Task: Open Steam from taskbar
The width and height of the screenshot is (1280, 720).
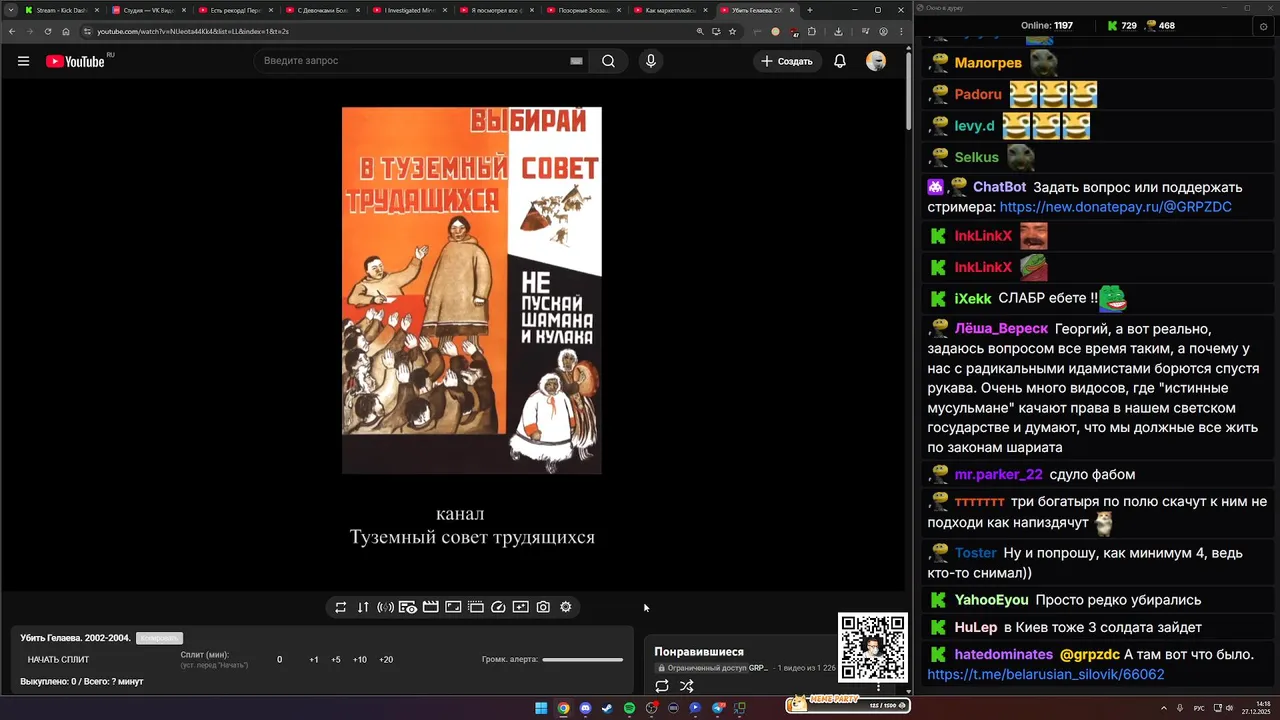Action: click(607, 708)
